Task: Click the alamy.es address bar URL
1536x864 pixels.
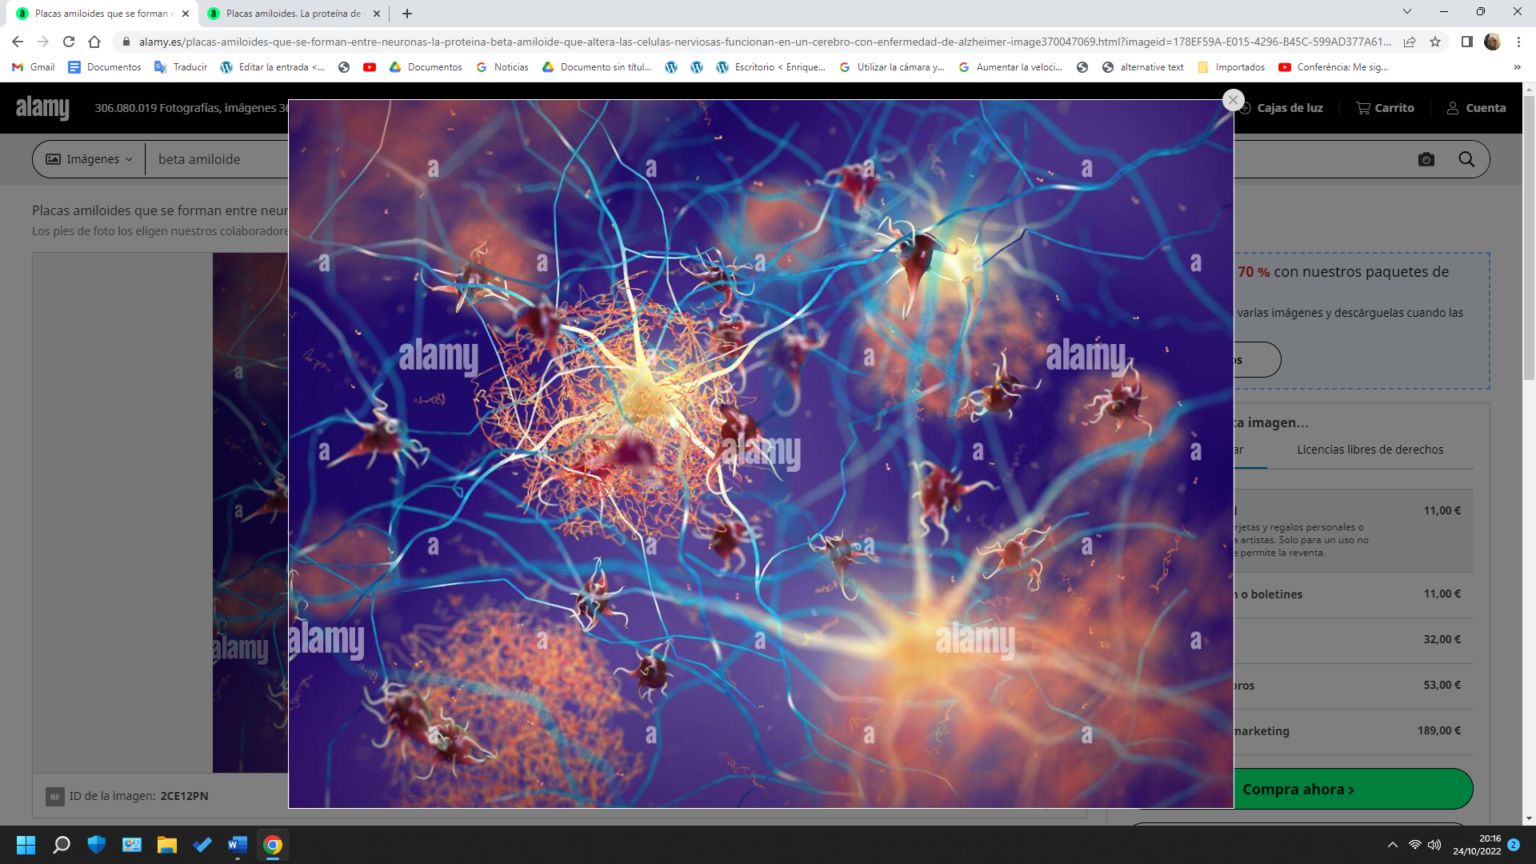Action: (x=765, y=42)
